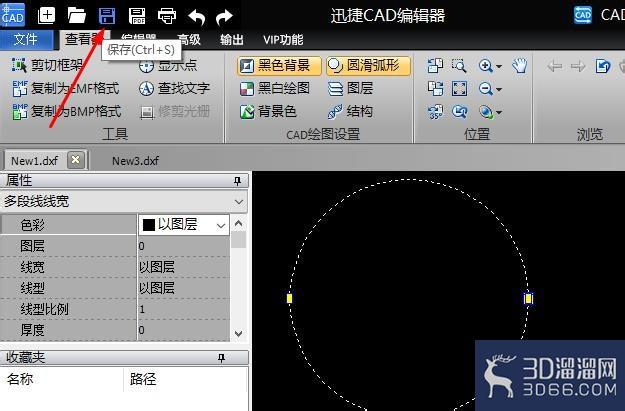Click the zoom in icon
This screenshot has height=411, width=625.
click(x=485, y=65)
